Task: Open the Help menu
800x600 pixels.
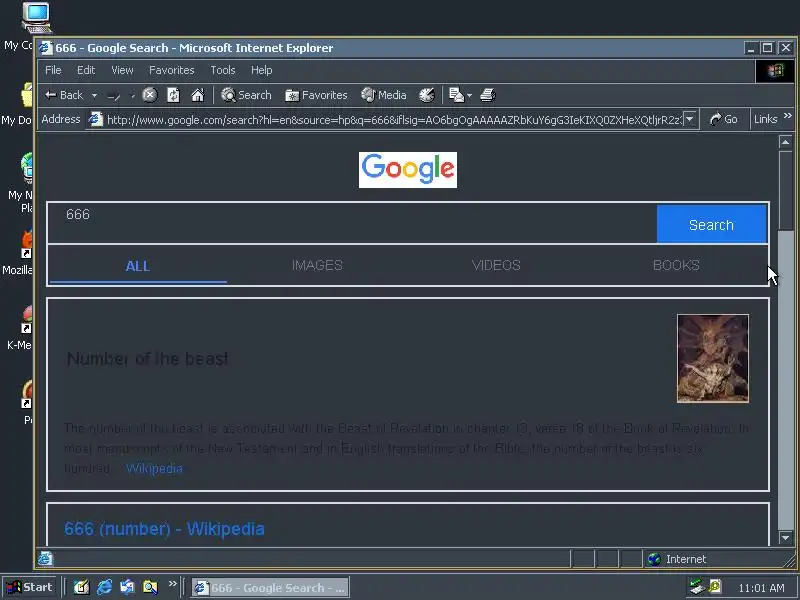Action: [x=261, y=70]
